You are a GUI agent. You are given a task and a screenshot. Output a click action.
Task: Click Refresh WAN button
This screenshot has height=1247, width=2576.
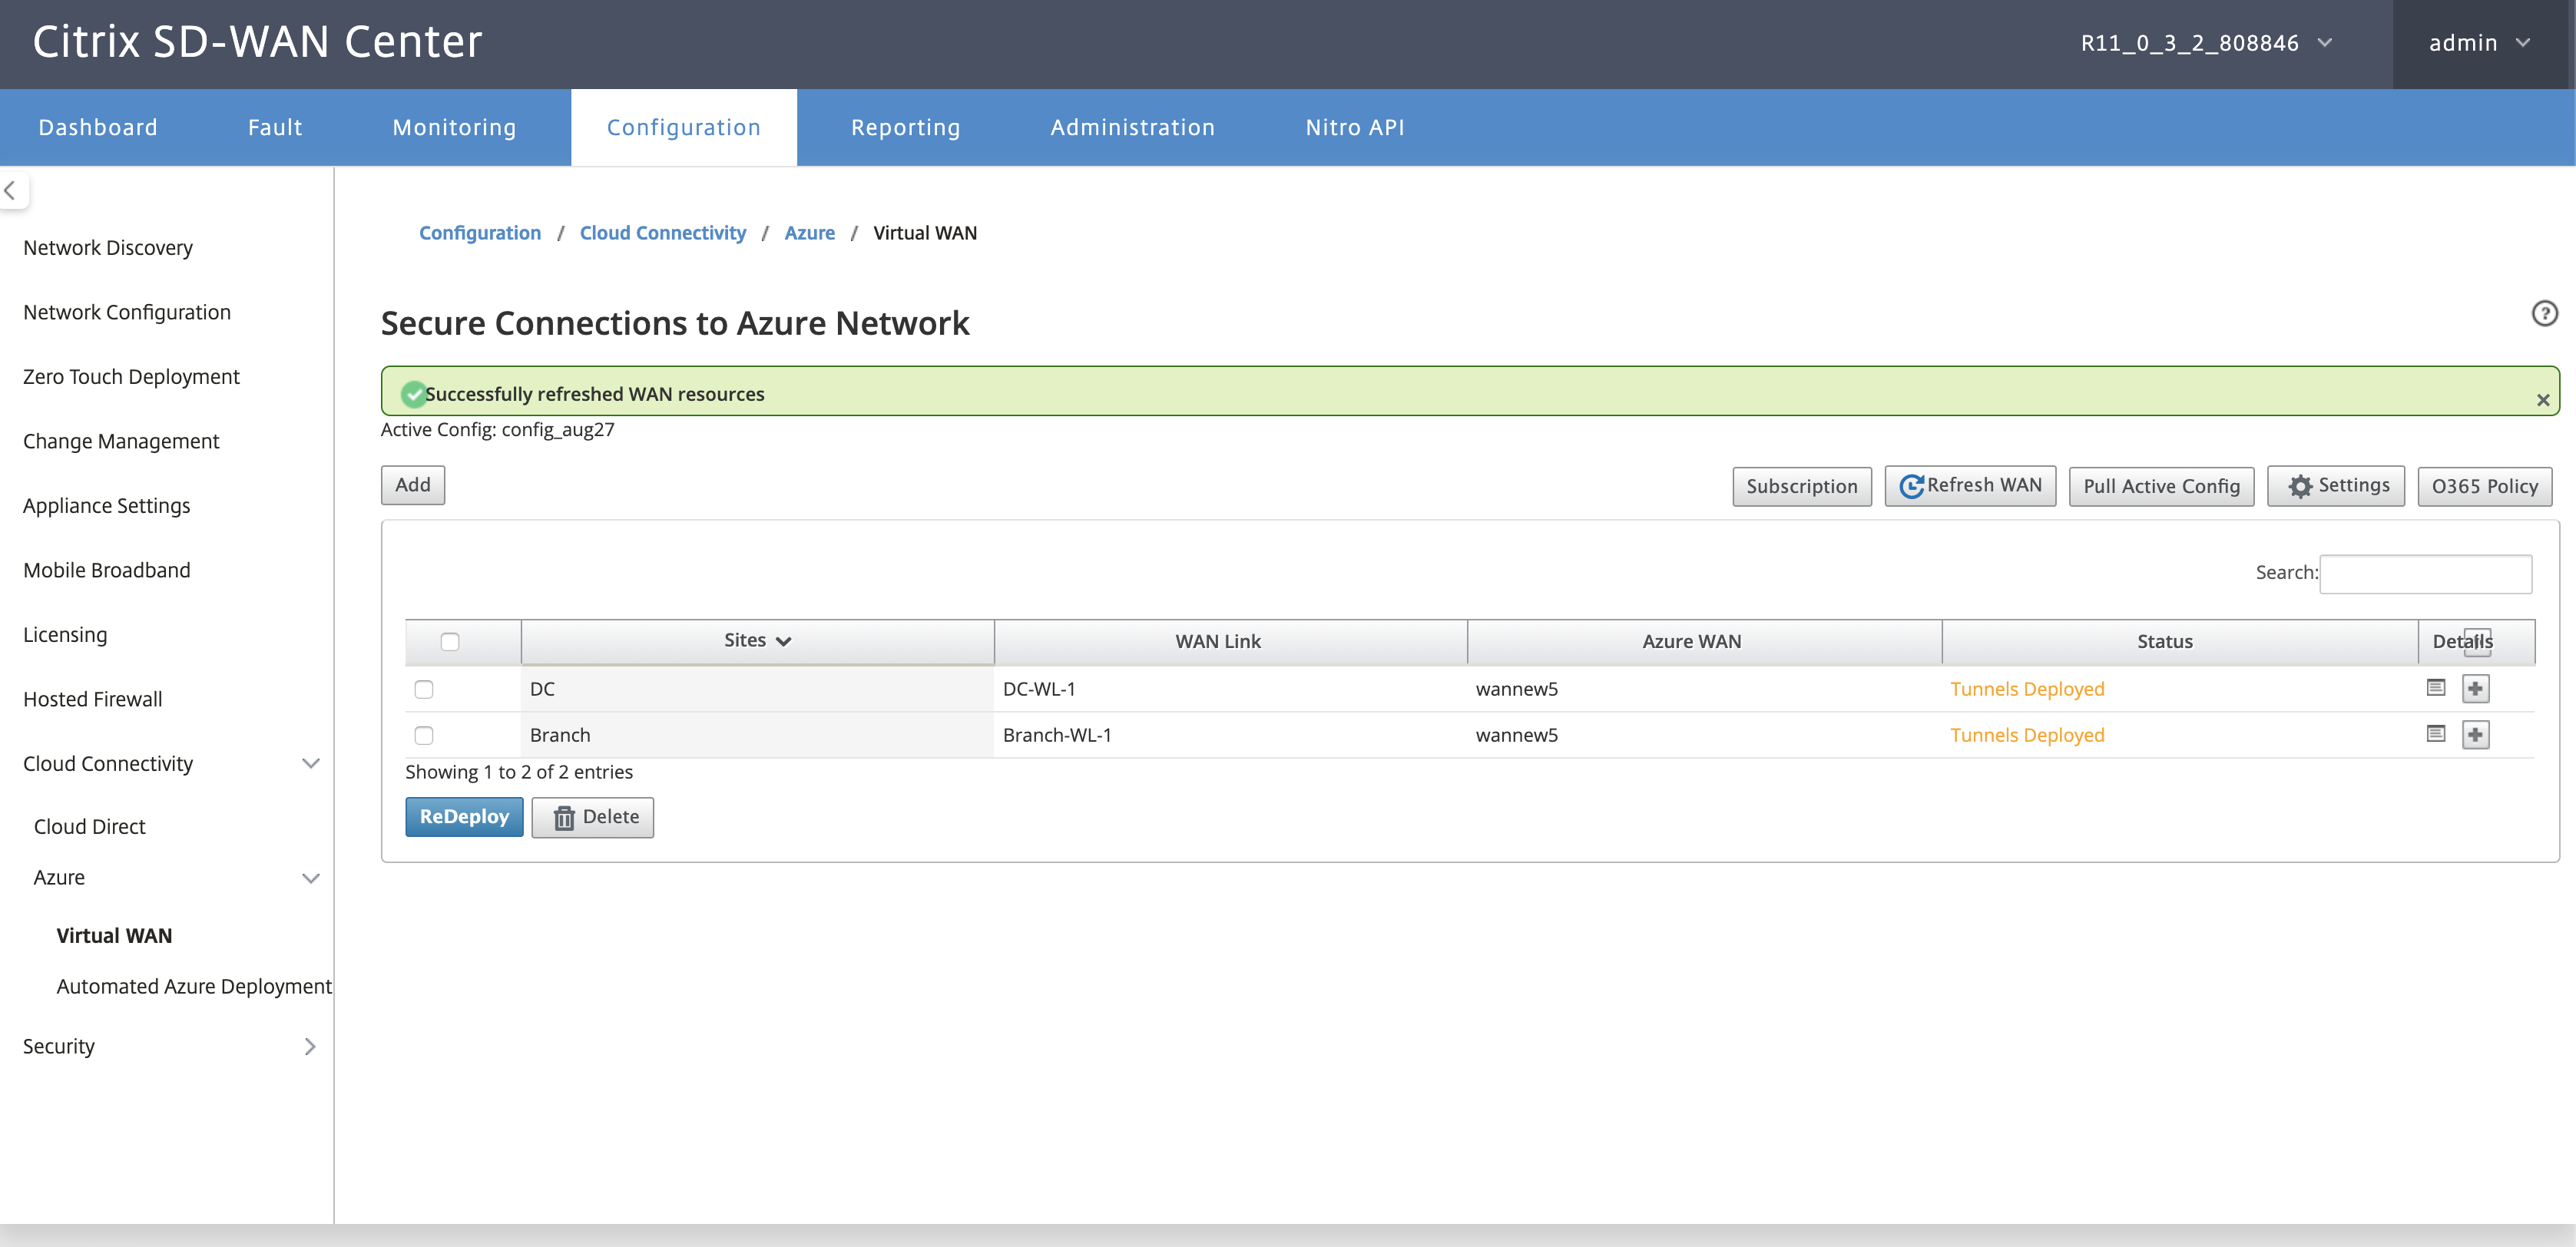[1970, 486]
